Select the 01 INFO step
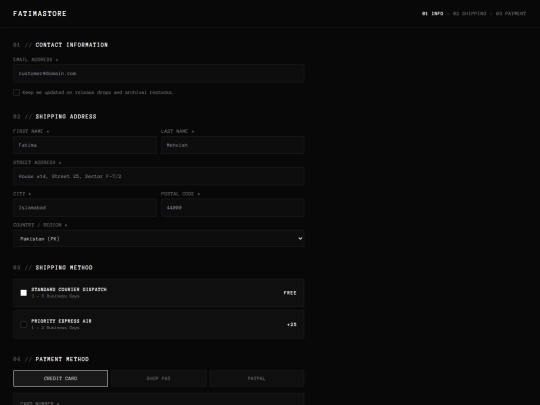The width and height of the screenshot is (540, 405). [433, 13]
